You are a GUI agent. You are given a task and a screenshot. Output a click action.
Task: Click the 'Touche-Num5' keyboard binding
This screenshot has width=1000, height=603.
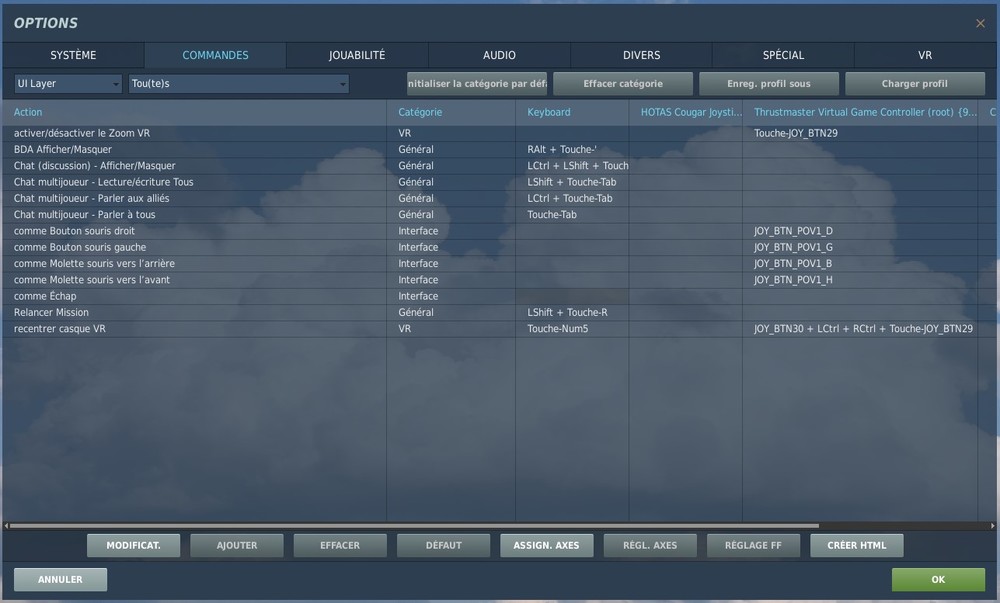[x=572, y=329]
